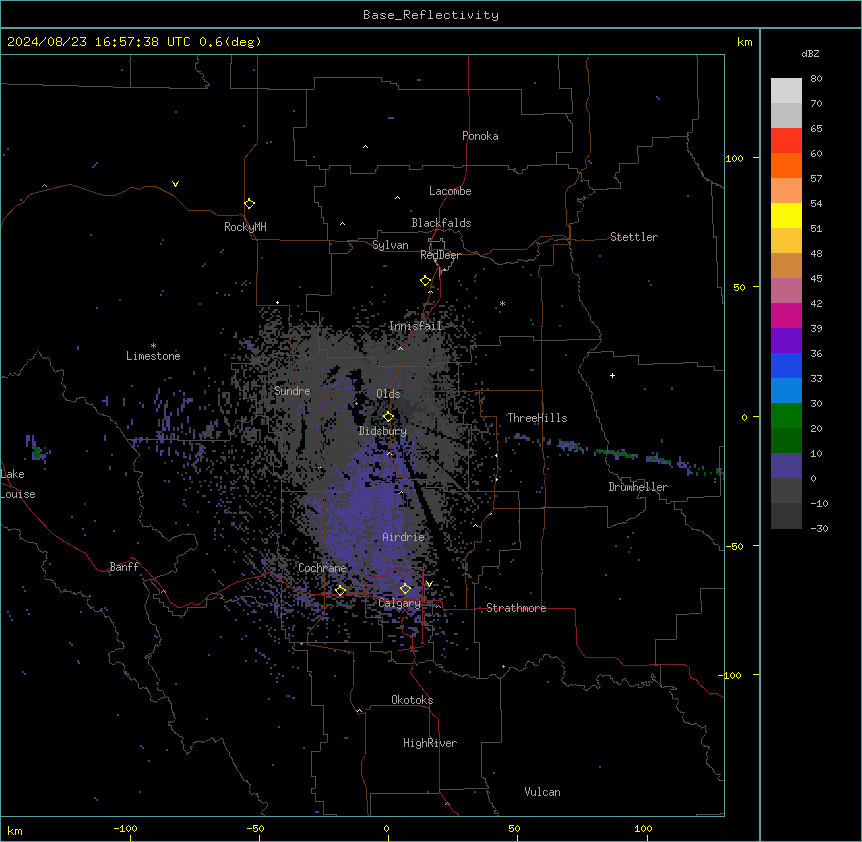Click the RedDeer city label
862x842 pixels.
[x=440, y=255]
